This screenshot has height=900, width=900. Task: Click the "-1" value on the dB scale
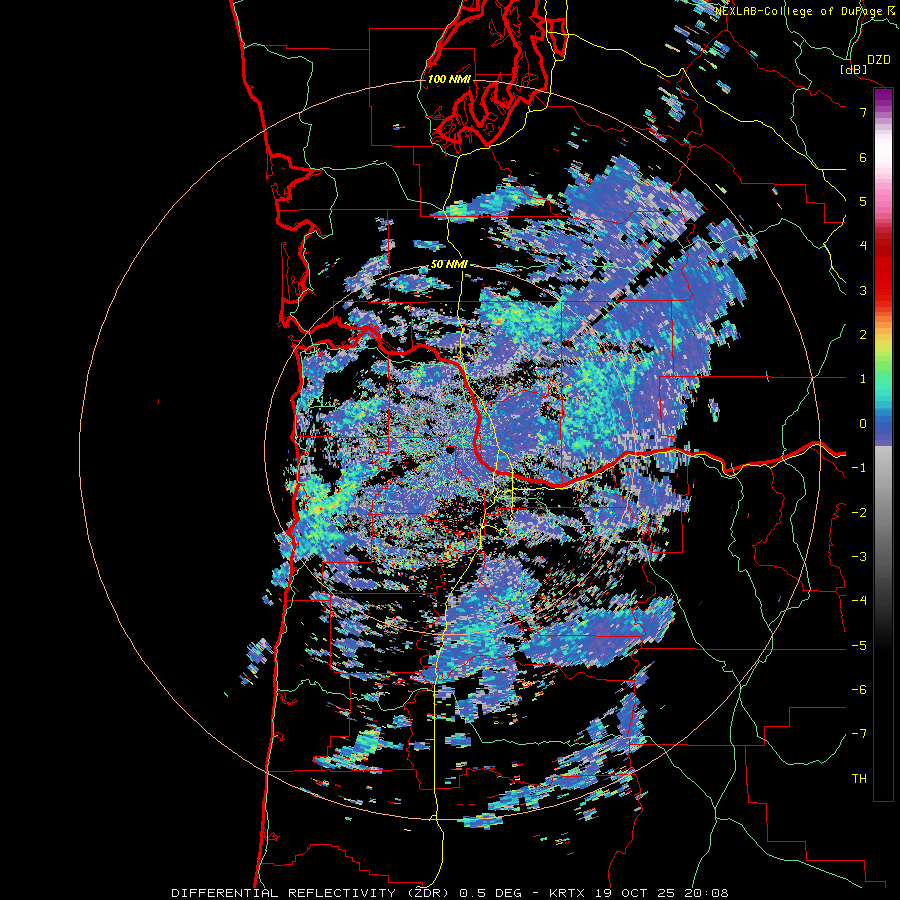[x=859, y=468]
